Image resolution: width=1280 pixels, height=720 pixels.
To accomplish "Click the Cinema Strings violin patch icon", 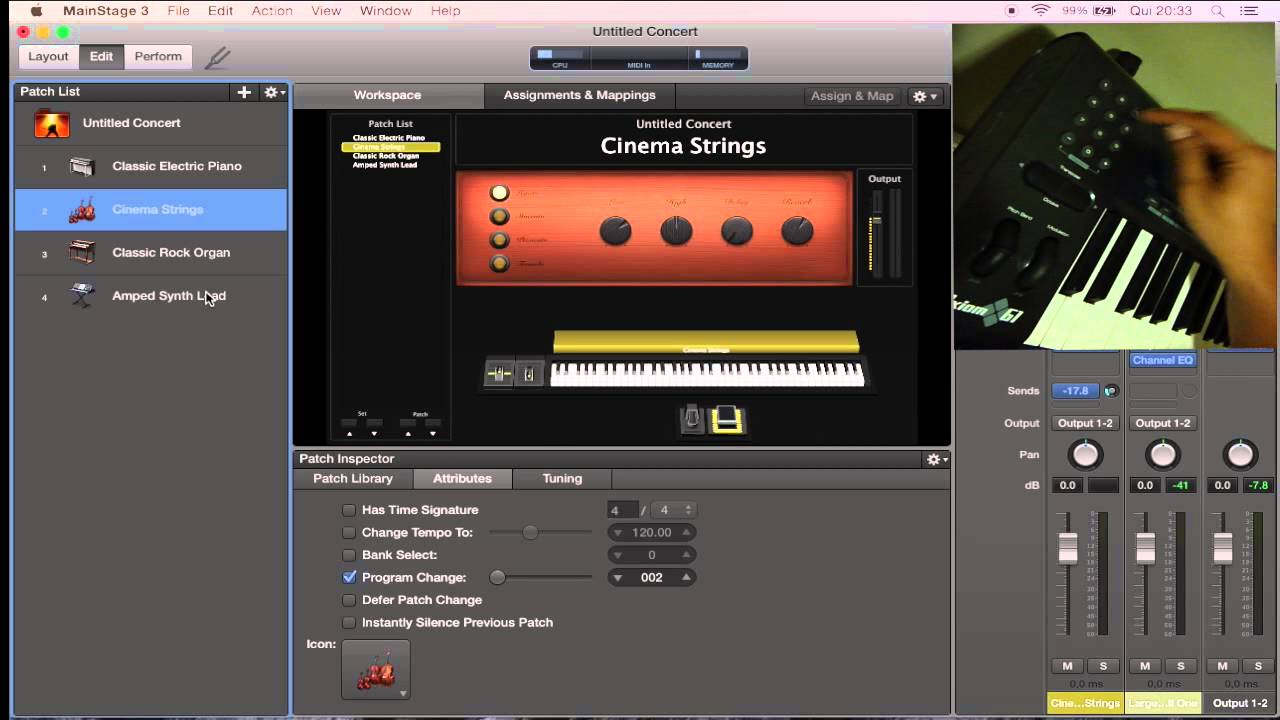I will coord(82,210).
